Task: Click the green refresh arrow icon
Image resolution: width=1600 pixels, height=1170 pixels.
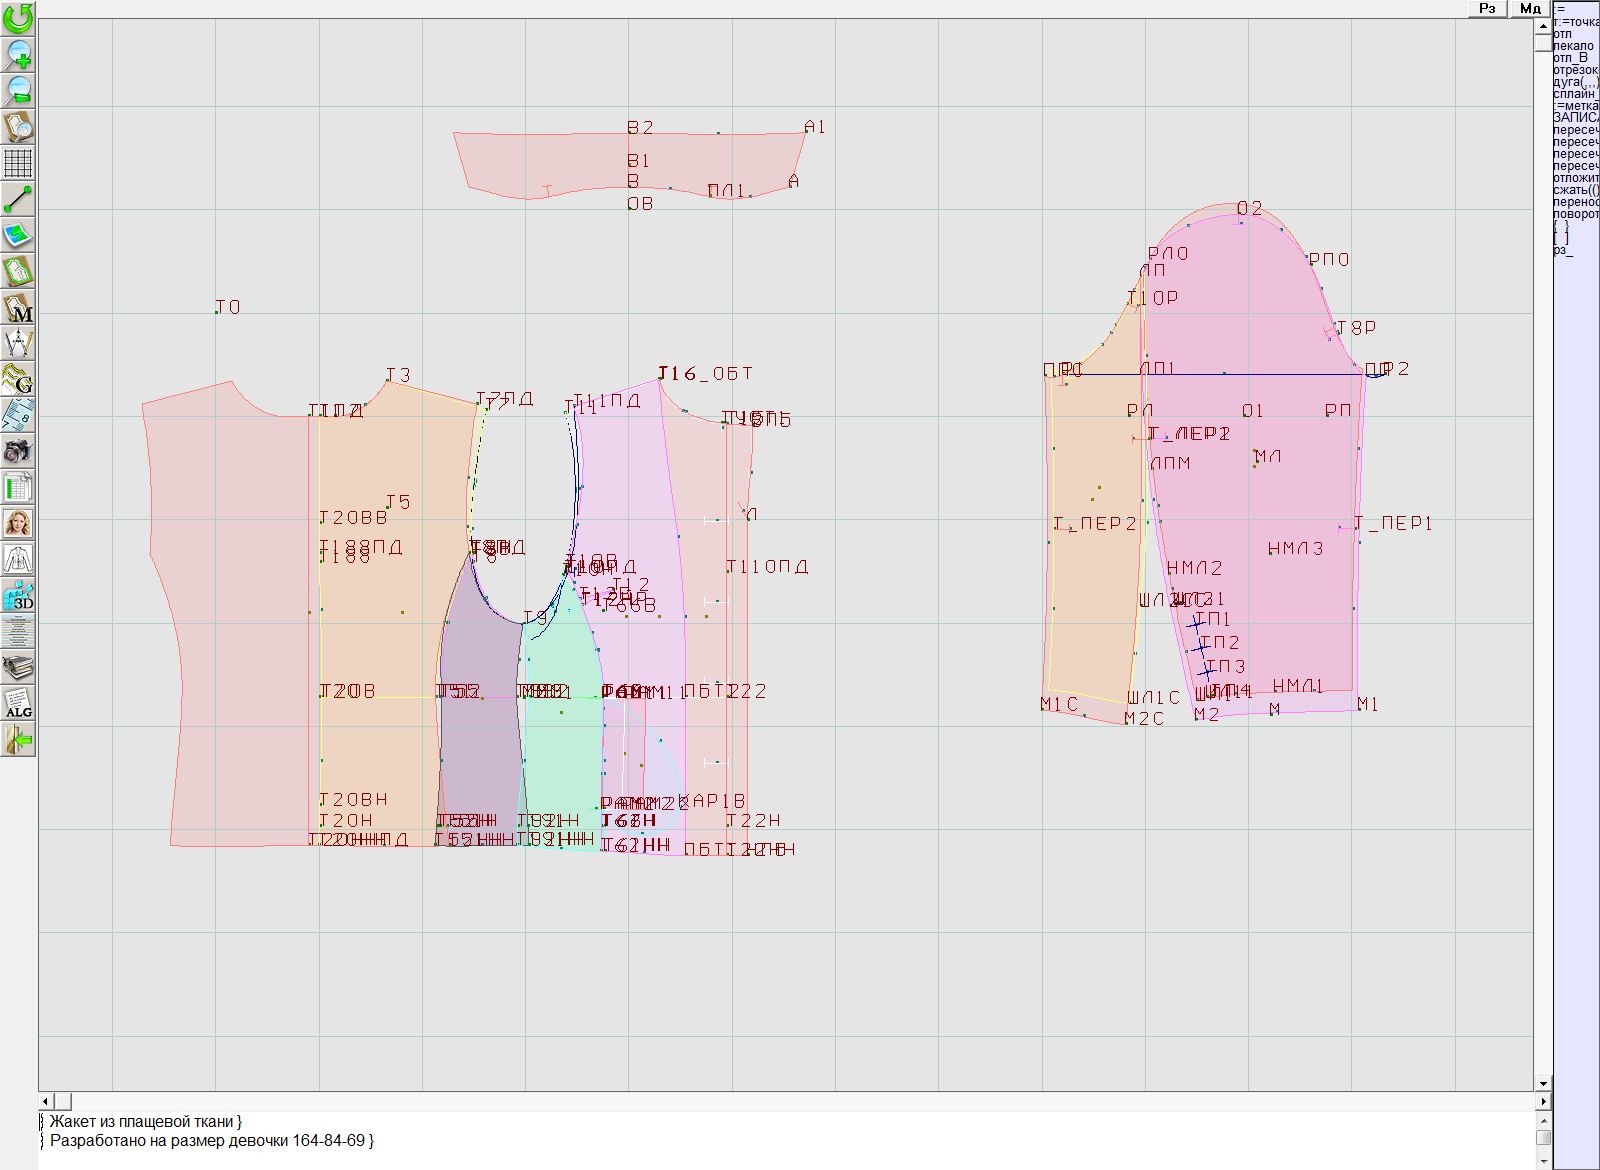Action: [18, 18]
